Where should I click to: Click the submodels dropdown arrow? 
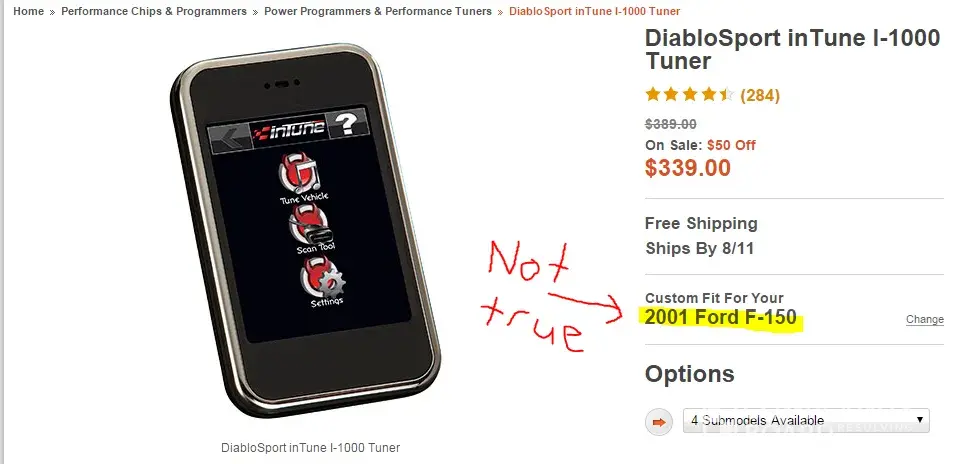tap(920, 420)
